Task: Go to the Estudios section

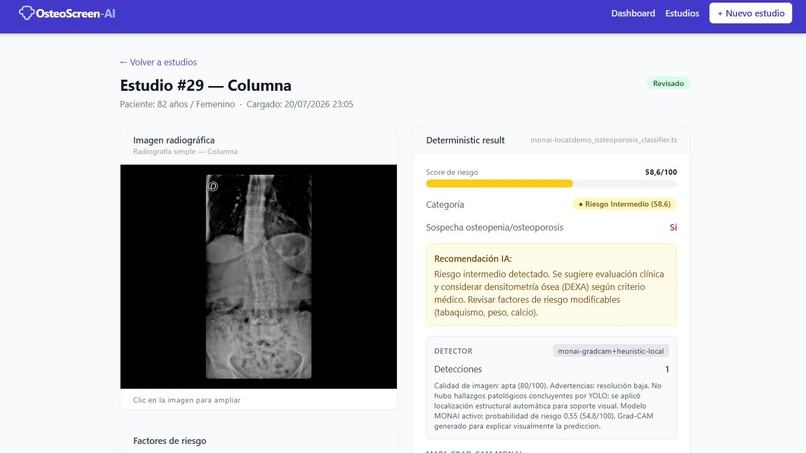Action: click(x=682, y=13)
